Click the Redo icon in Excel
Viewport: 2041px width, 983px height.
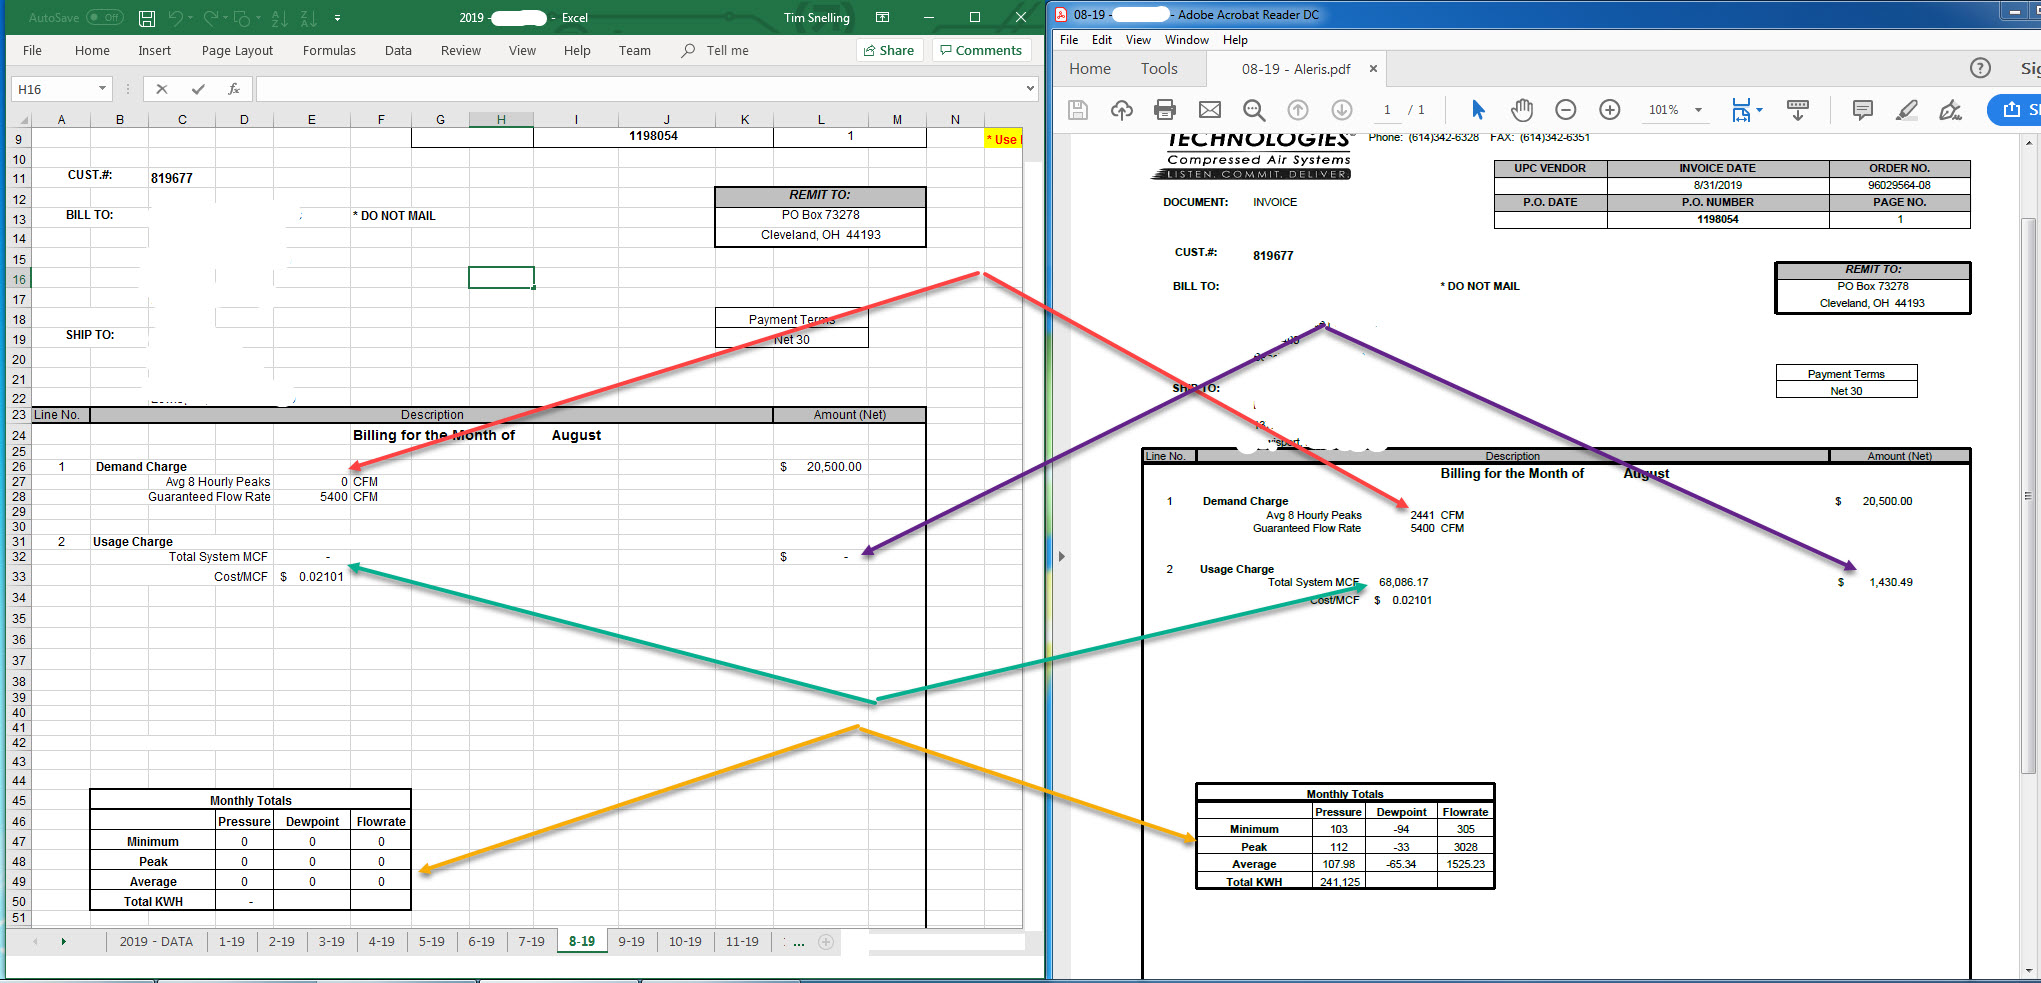(x=211, y=18)
